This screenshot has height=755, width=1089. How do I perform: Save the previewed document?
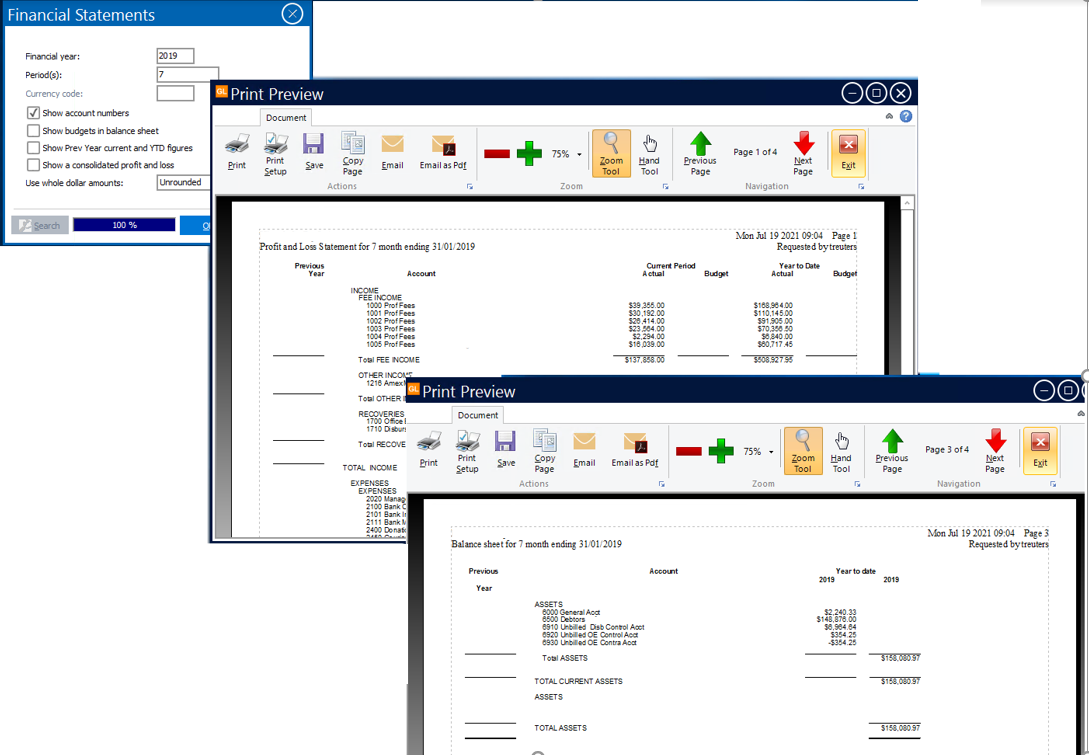pos(313,152)
